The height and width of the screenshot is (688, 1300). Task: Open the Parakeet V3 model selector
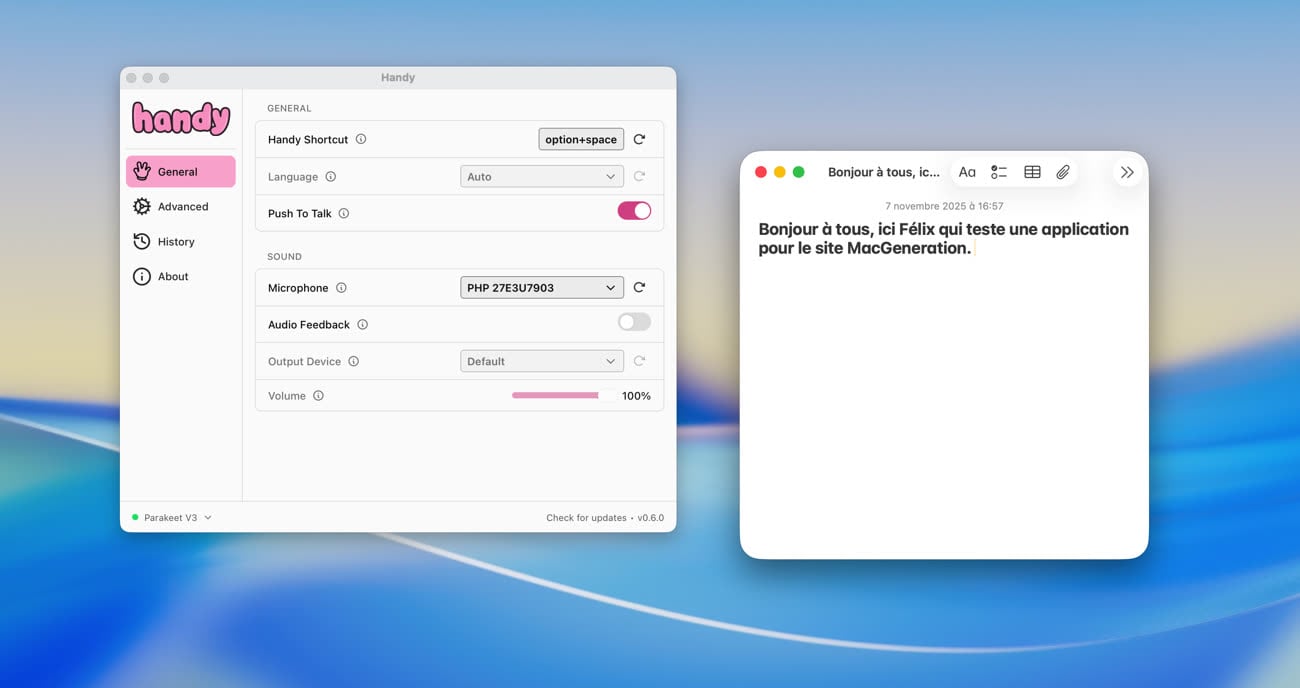coord(172,518)
